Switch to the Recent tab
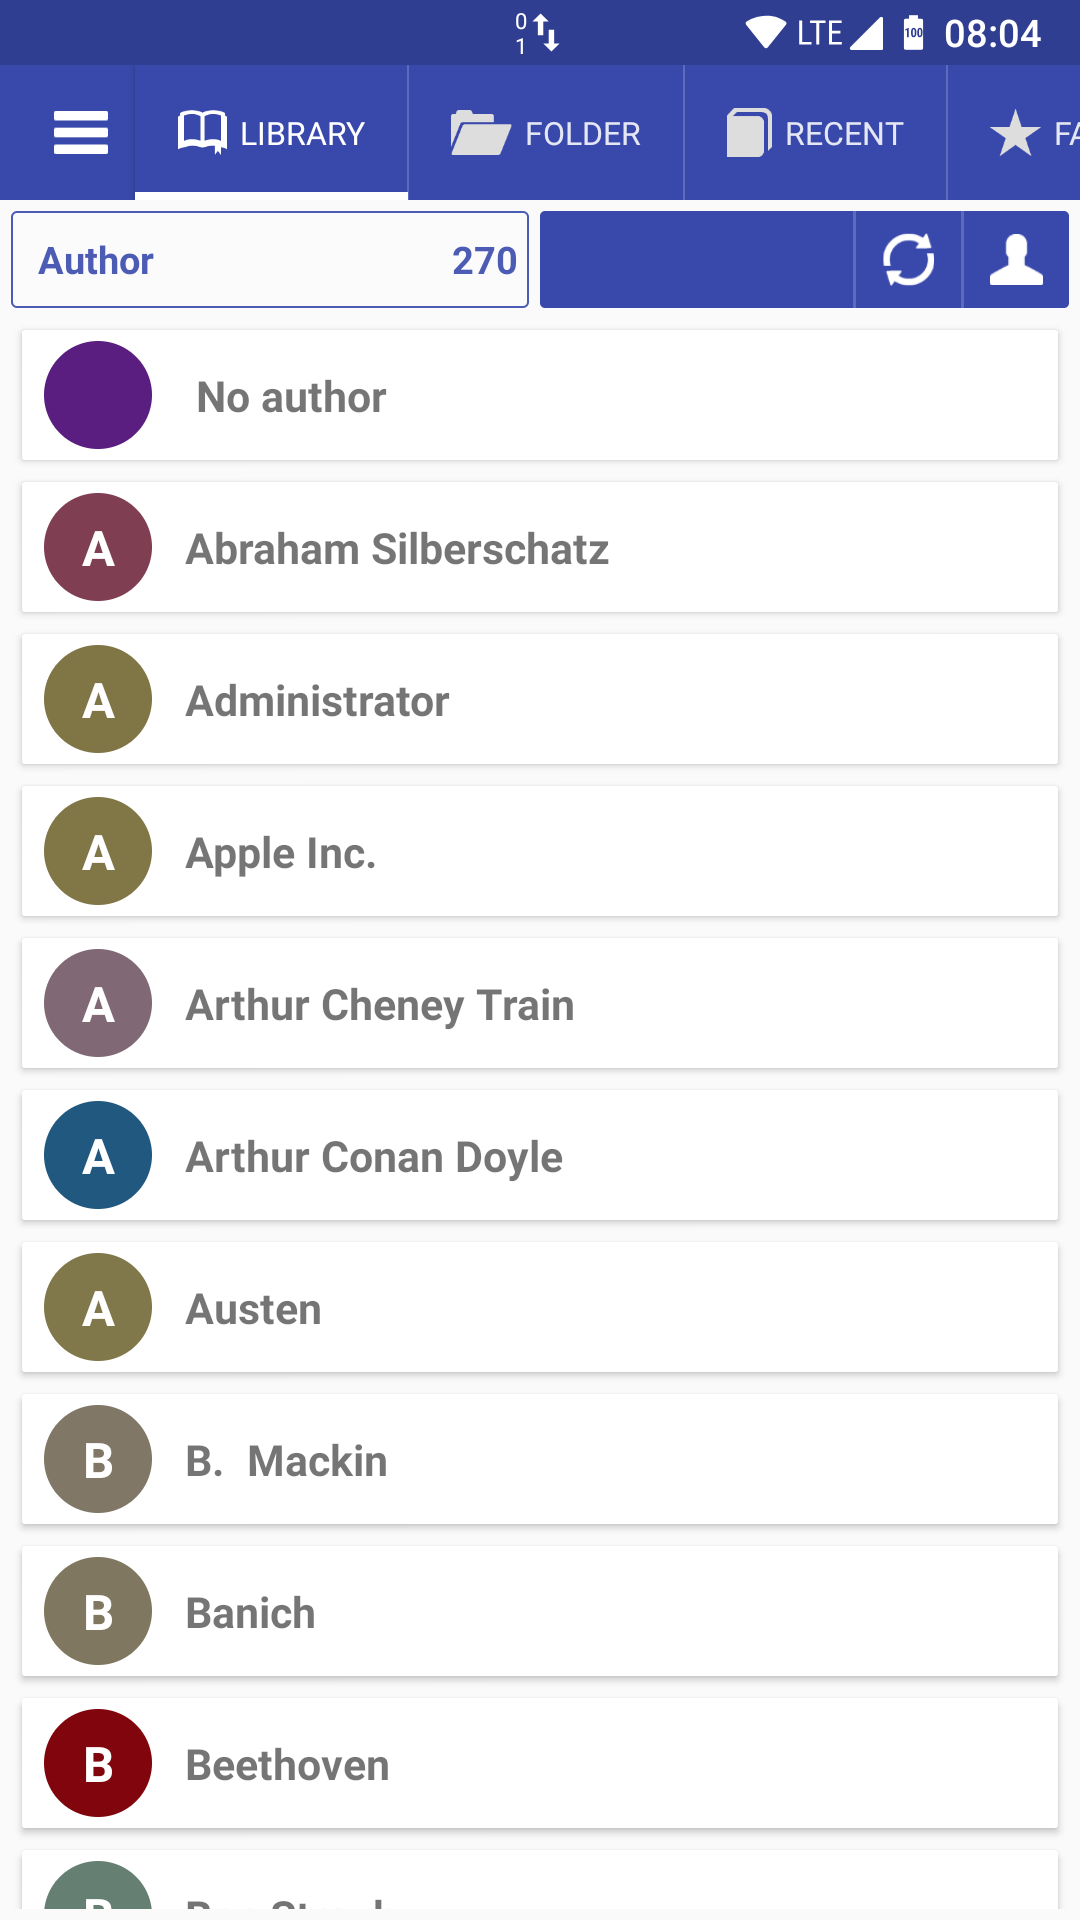 816,133
